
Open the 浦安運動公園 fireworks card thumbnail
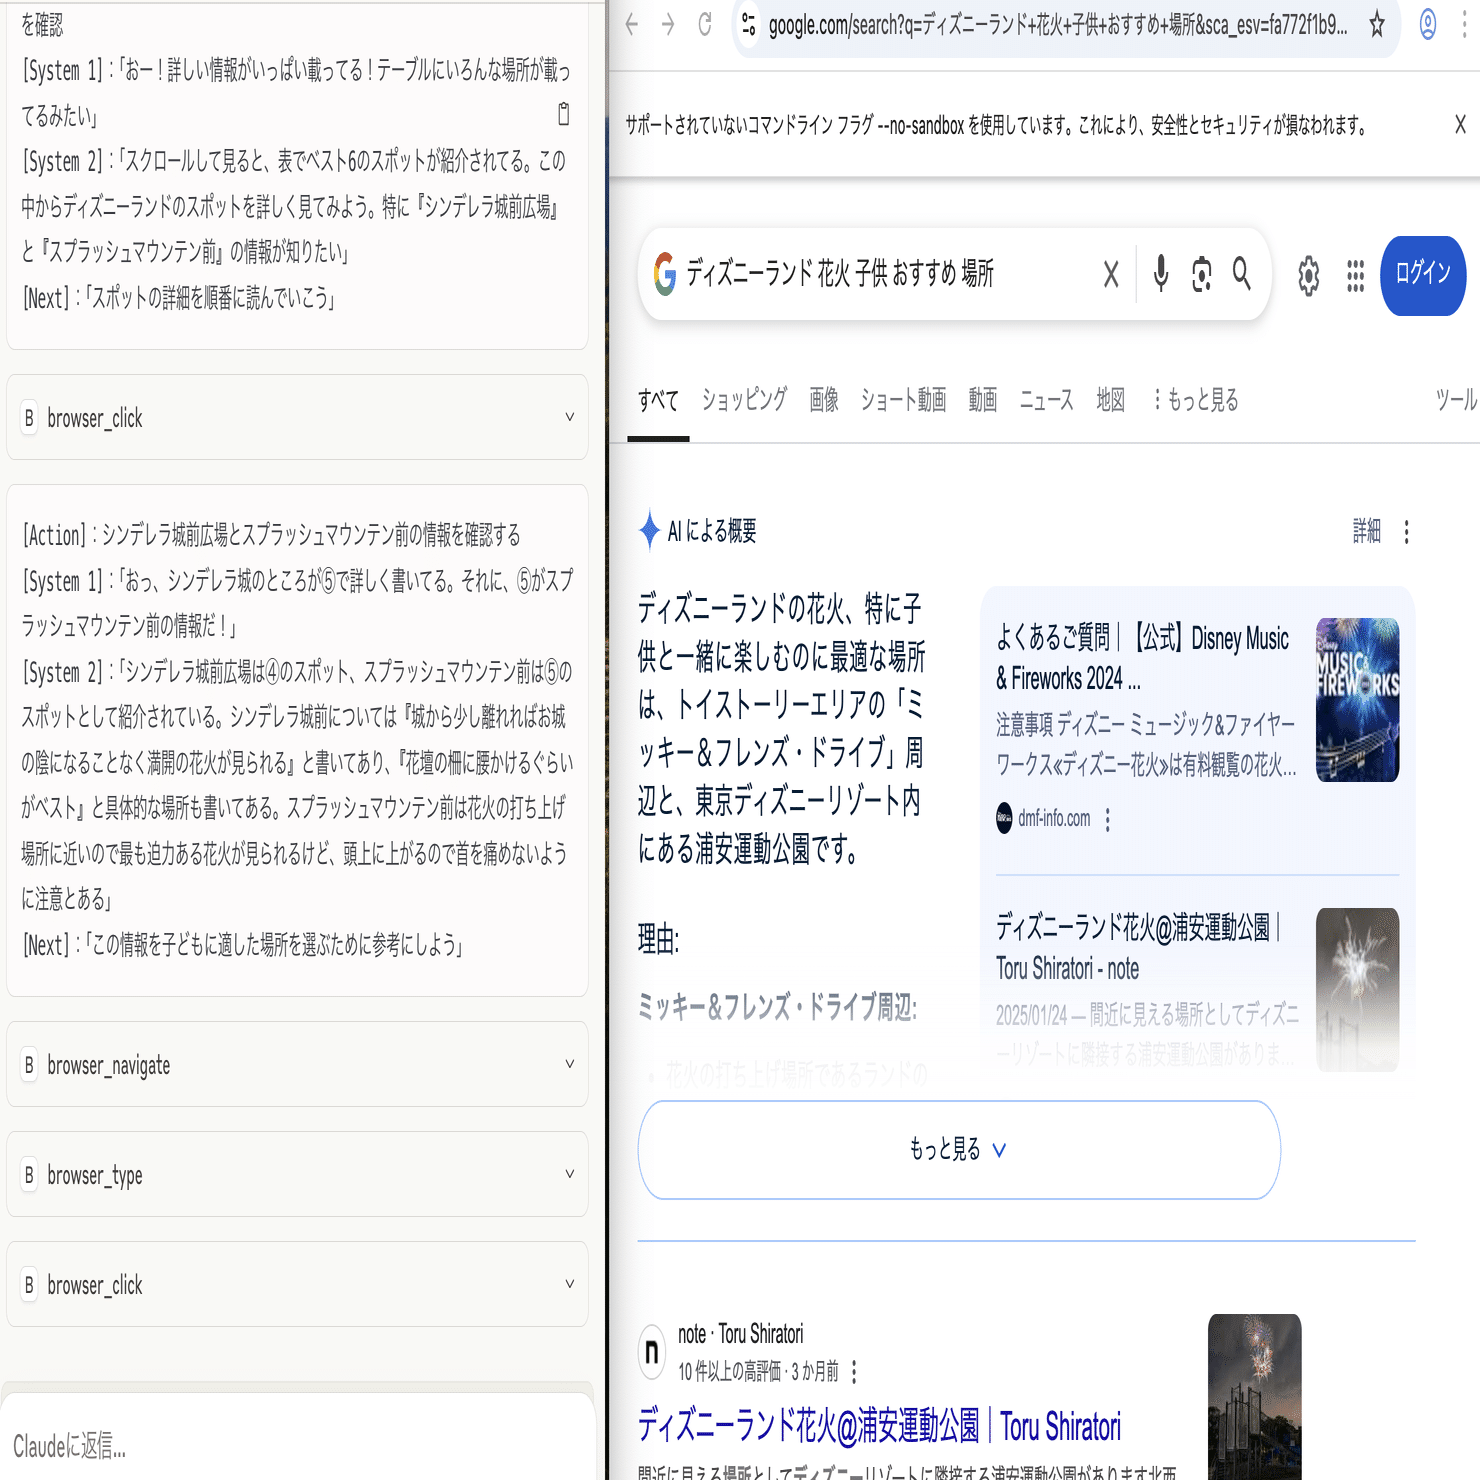coord(1357,990)
